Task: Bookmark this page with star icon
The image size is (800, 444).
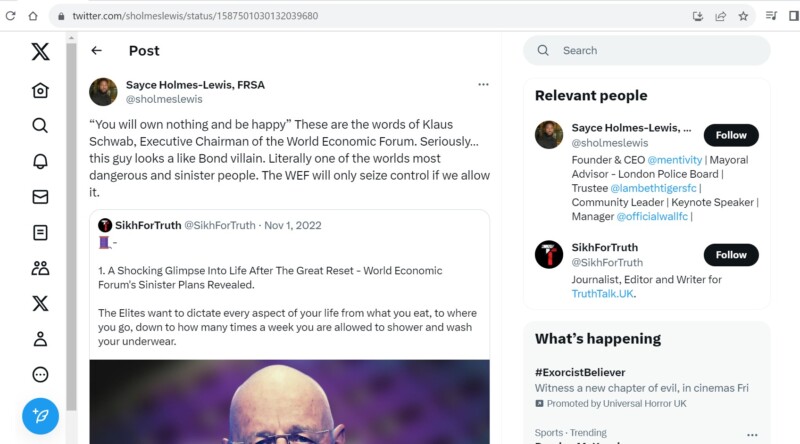Action: coord(743,16)
